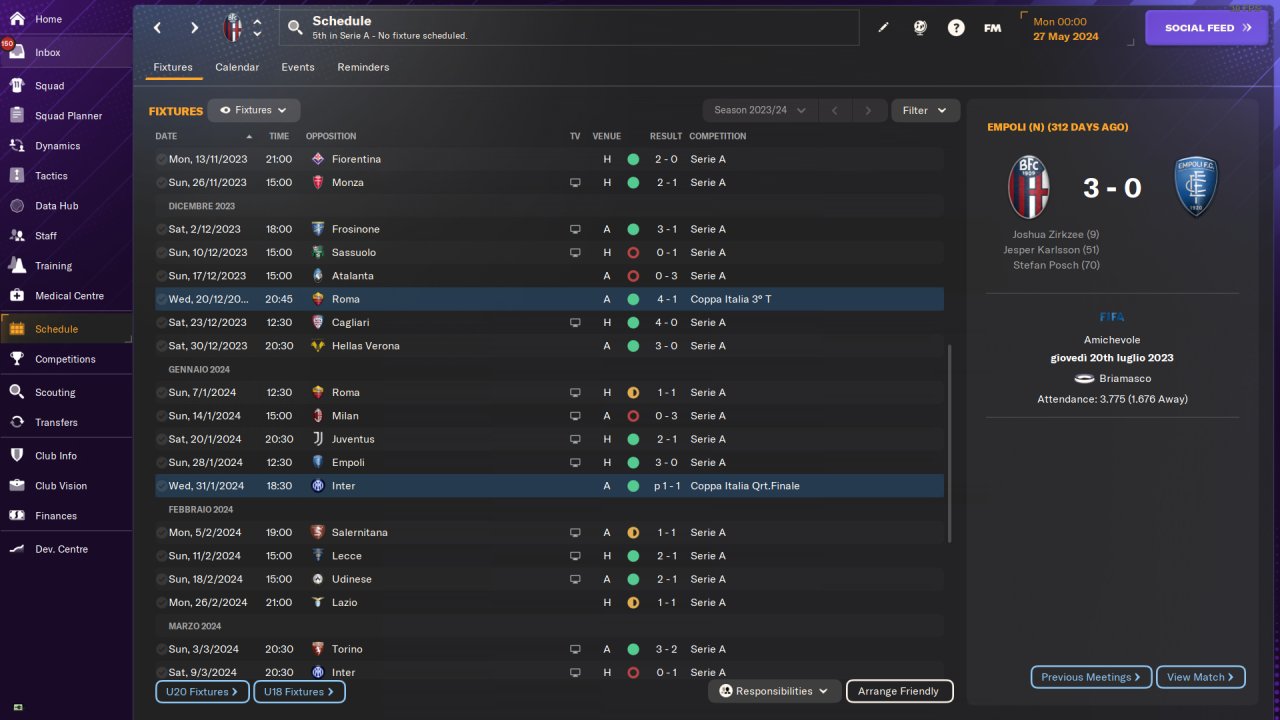1280x720 pixels.
Task: Open the Dev. Centre
Action: pos(66,549)
